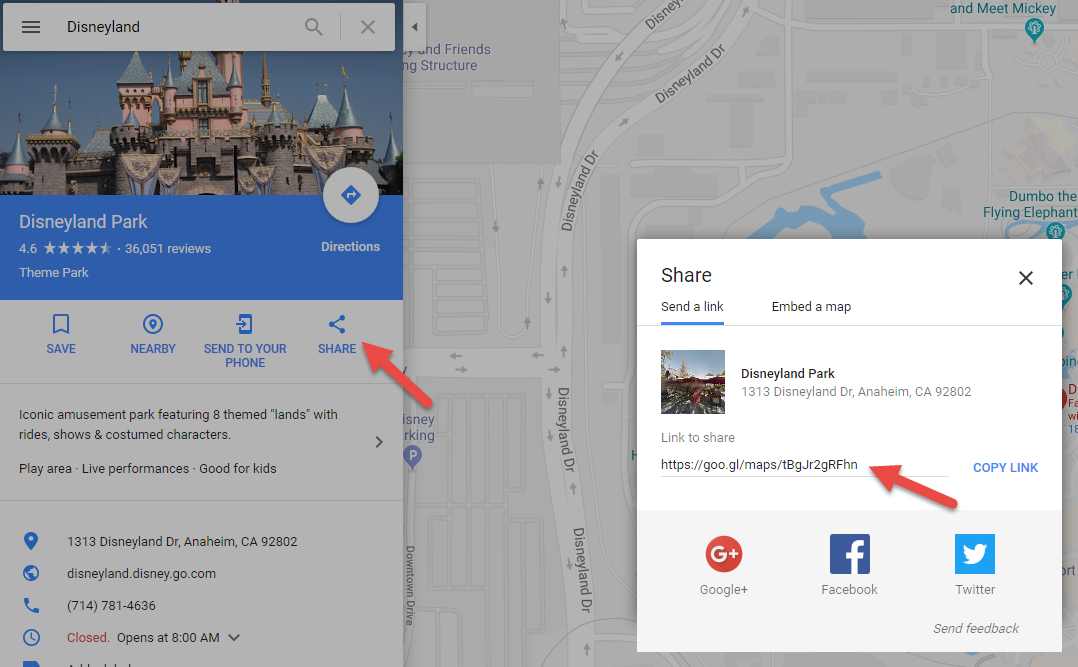Switch to Embed a map tab
The width and height of the screenshot is (1078, 667).
click(811, 307)
